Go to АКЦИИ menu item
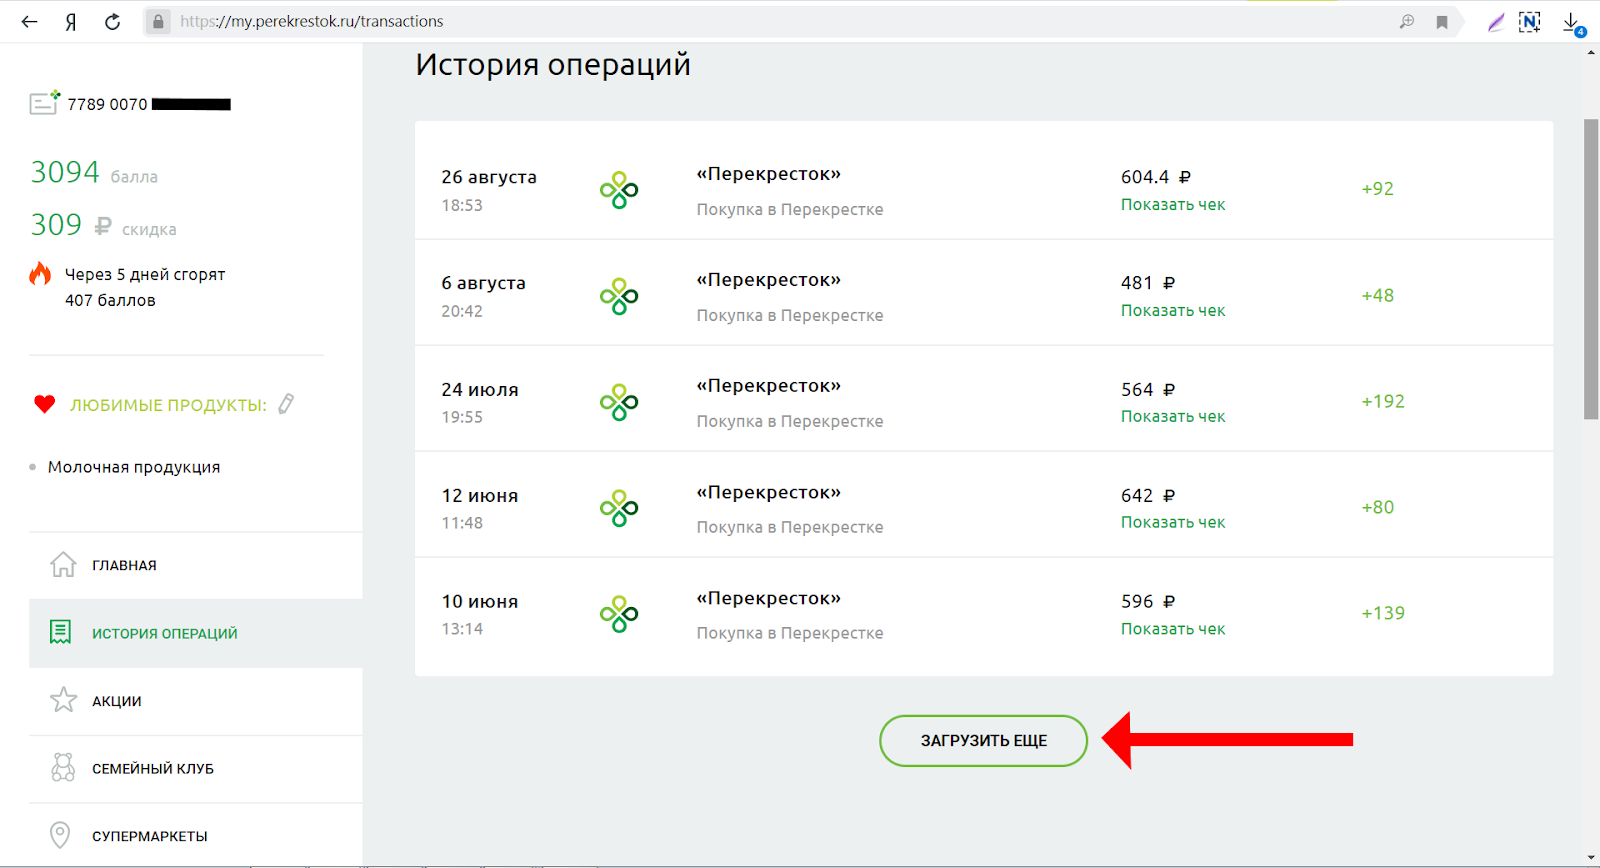The image size is (1600, 868). [x=196, y=701]
